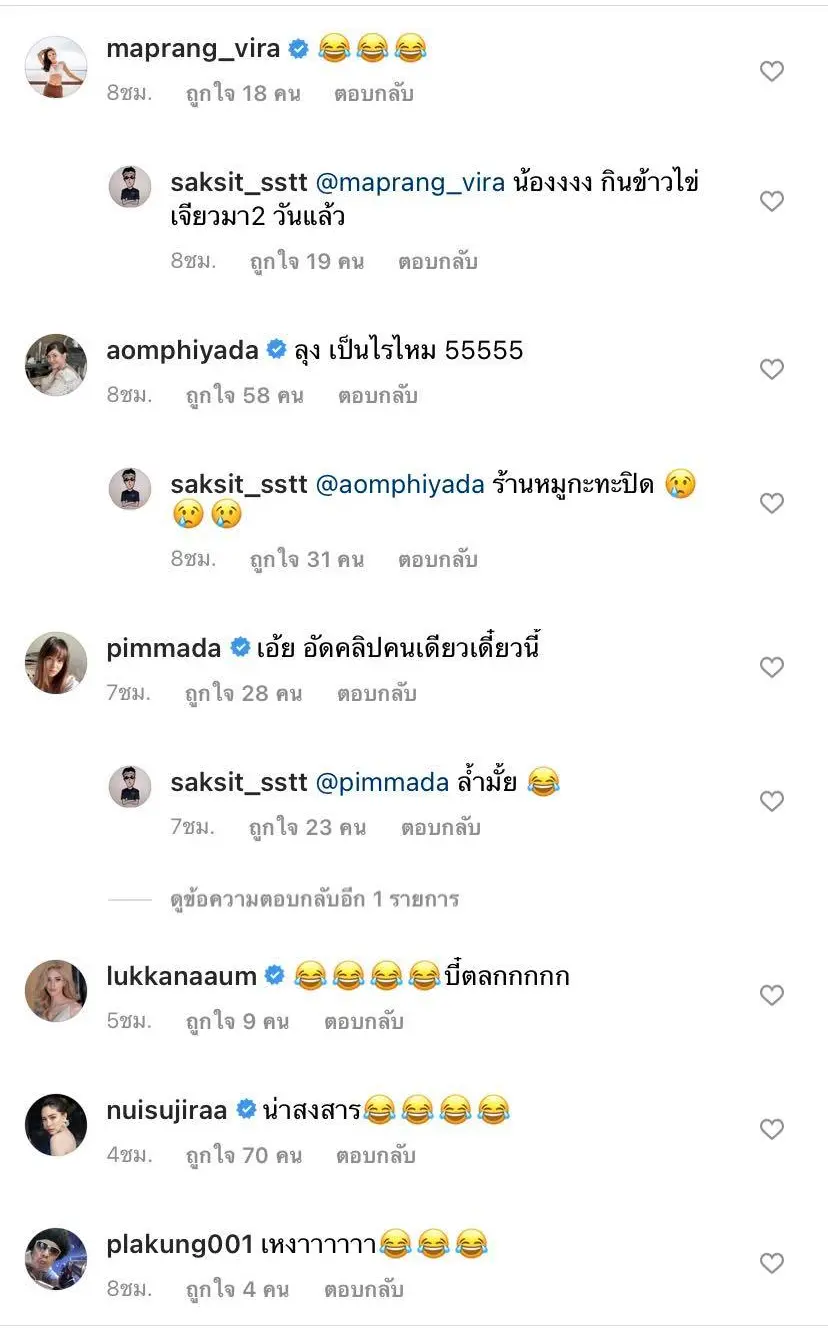This screenshot has height=1328, width=828.
Task: Open the plakung001 username profile
Action: [x=179, y=1245]
